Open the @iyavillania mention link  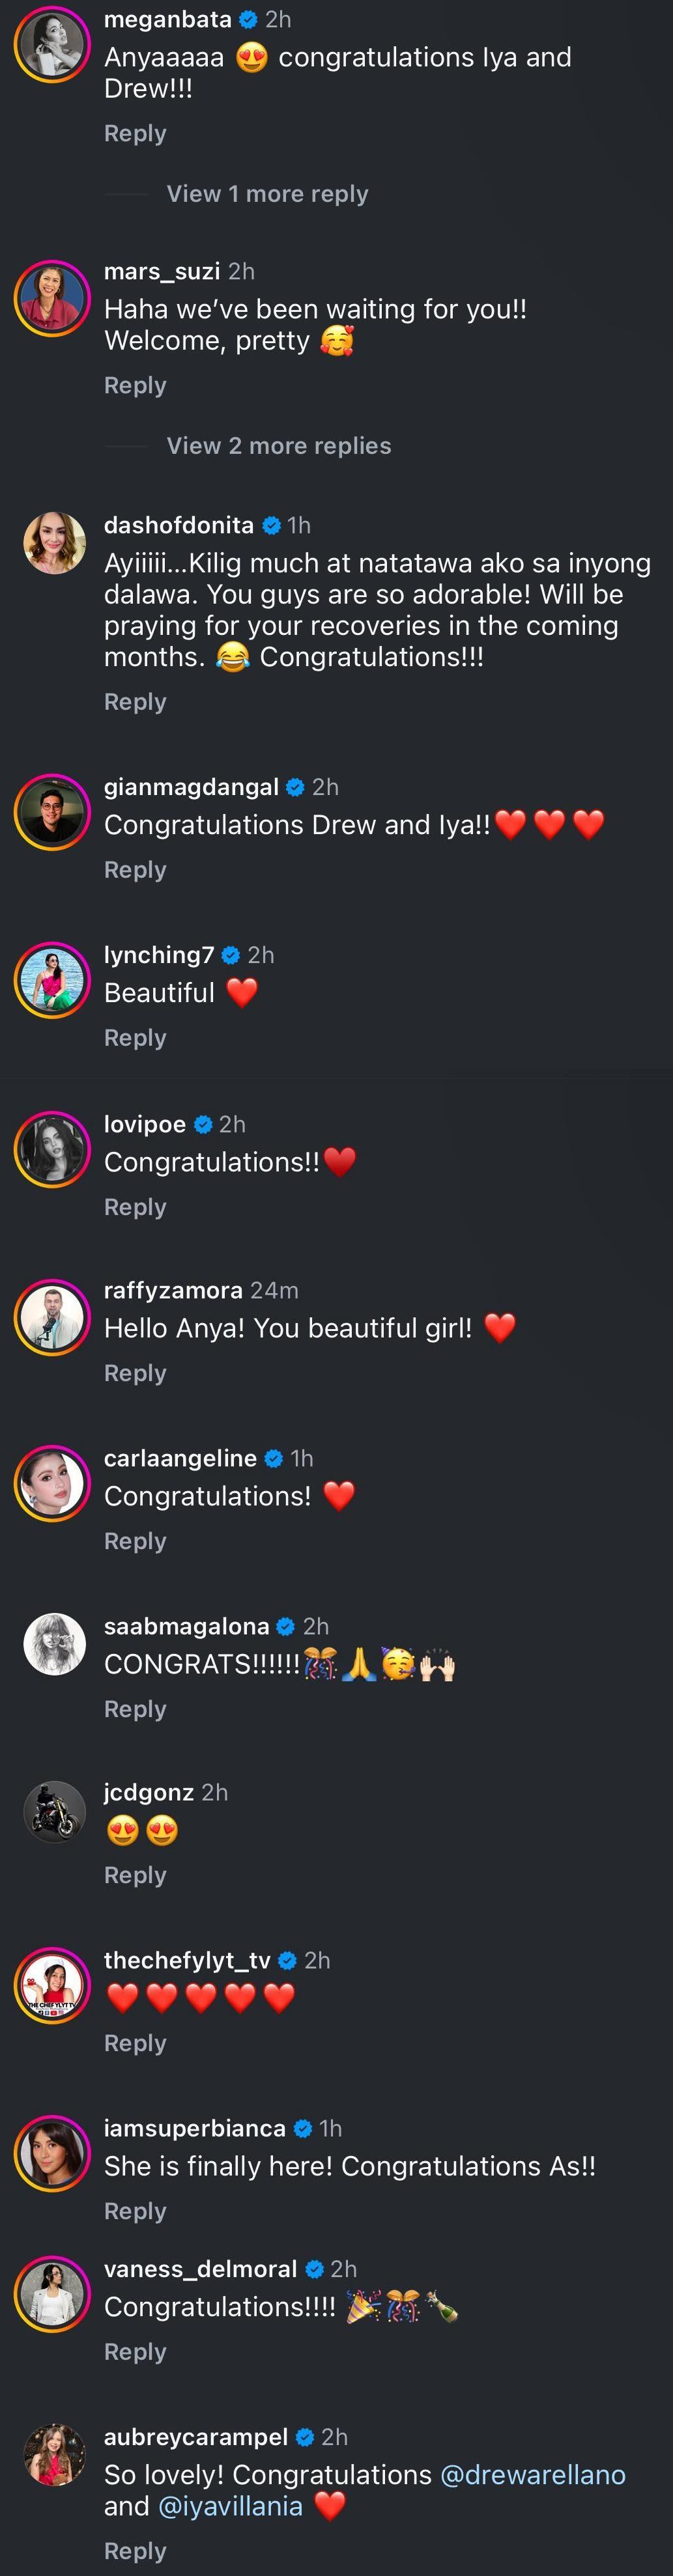(230, 2506)
